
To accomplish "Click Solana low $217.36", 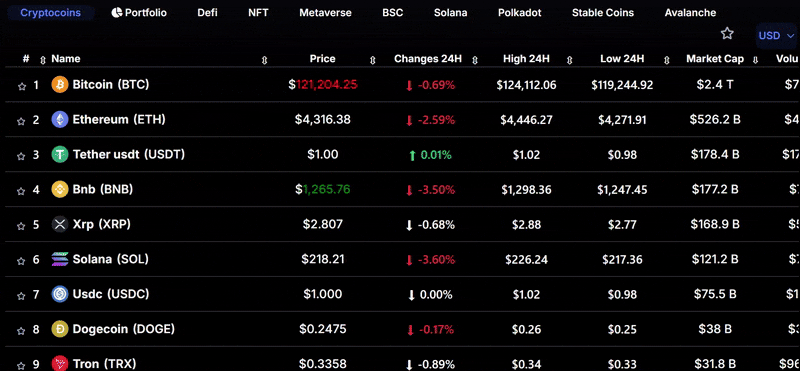I will click(x=622, y=260).
